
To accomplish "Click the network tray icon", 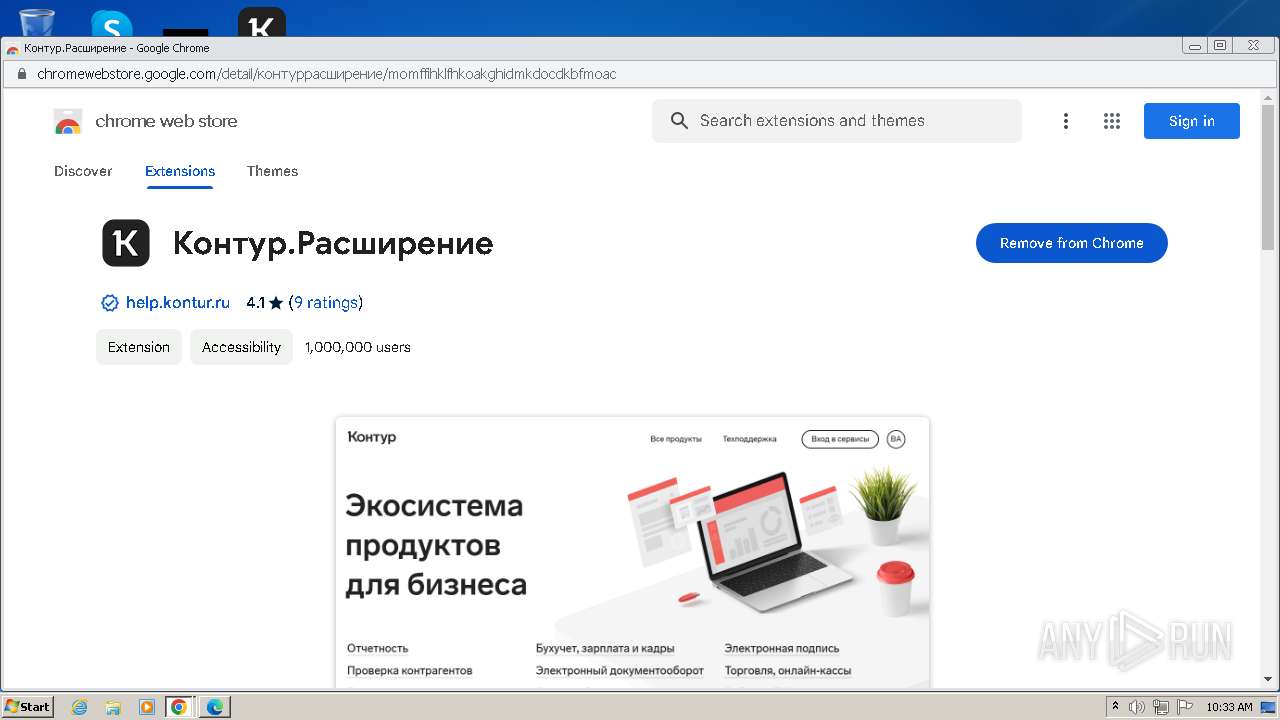I will tap(1161, 707).
